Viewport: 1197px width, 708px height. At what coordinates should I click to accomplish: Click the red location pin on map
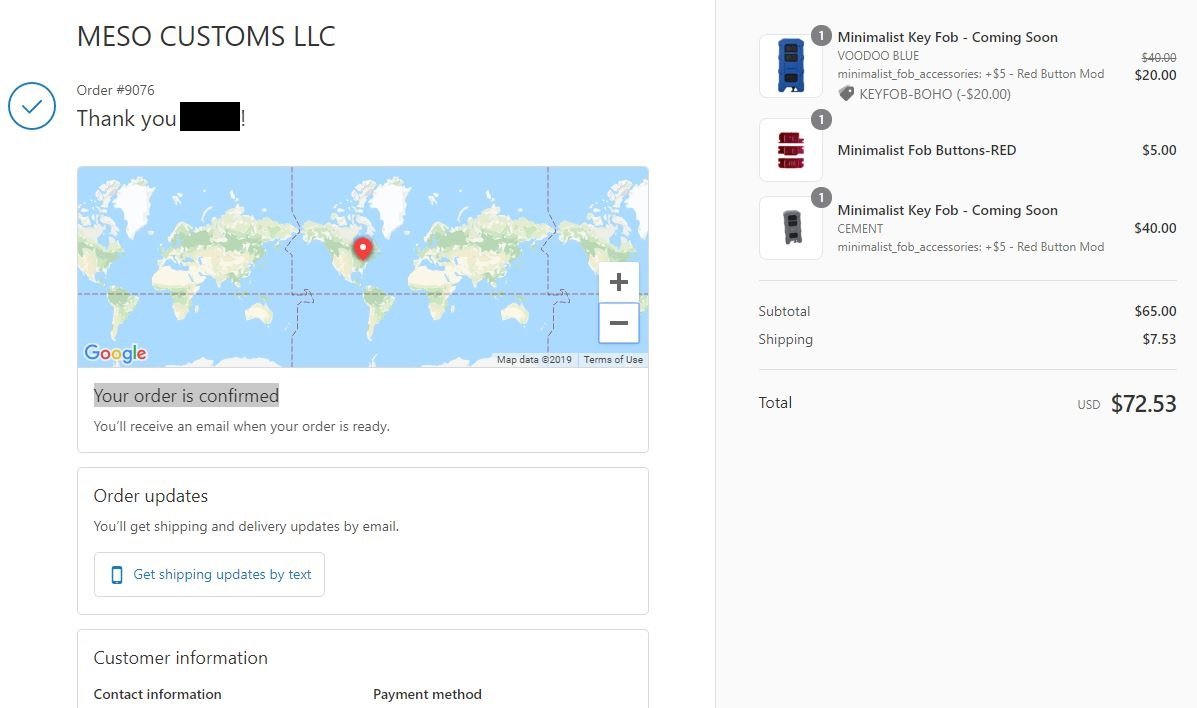pos(363,248)
